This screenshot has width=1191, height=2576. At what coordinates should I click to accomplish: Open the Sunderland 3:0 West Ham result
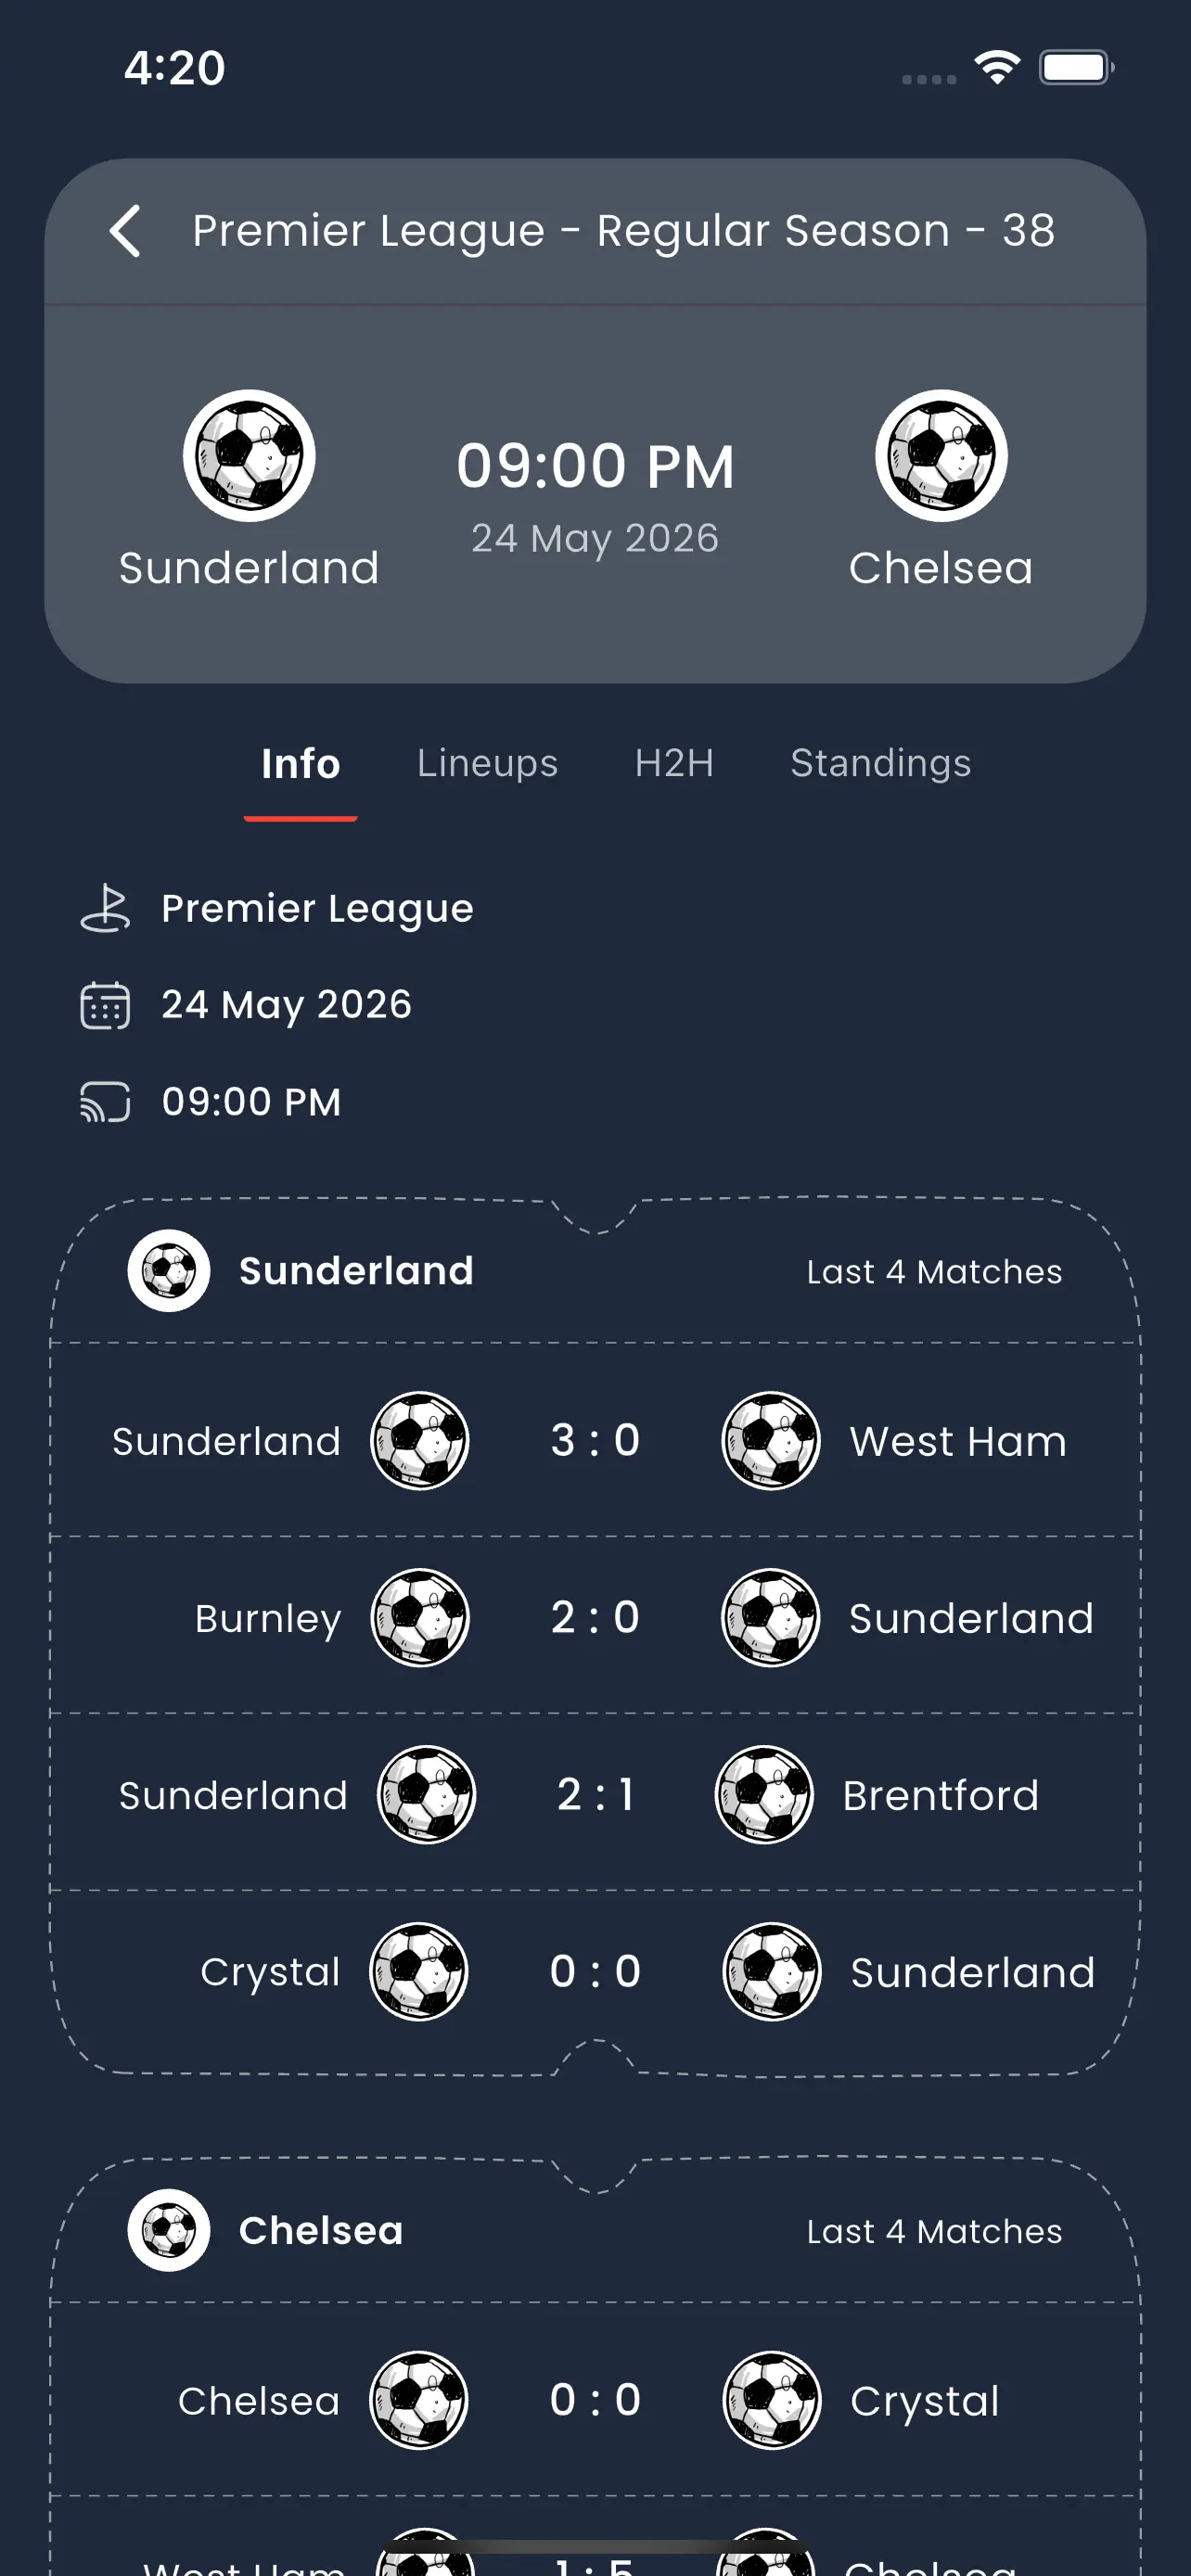click(x=595, y=1441)
